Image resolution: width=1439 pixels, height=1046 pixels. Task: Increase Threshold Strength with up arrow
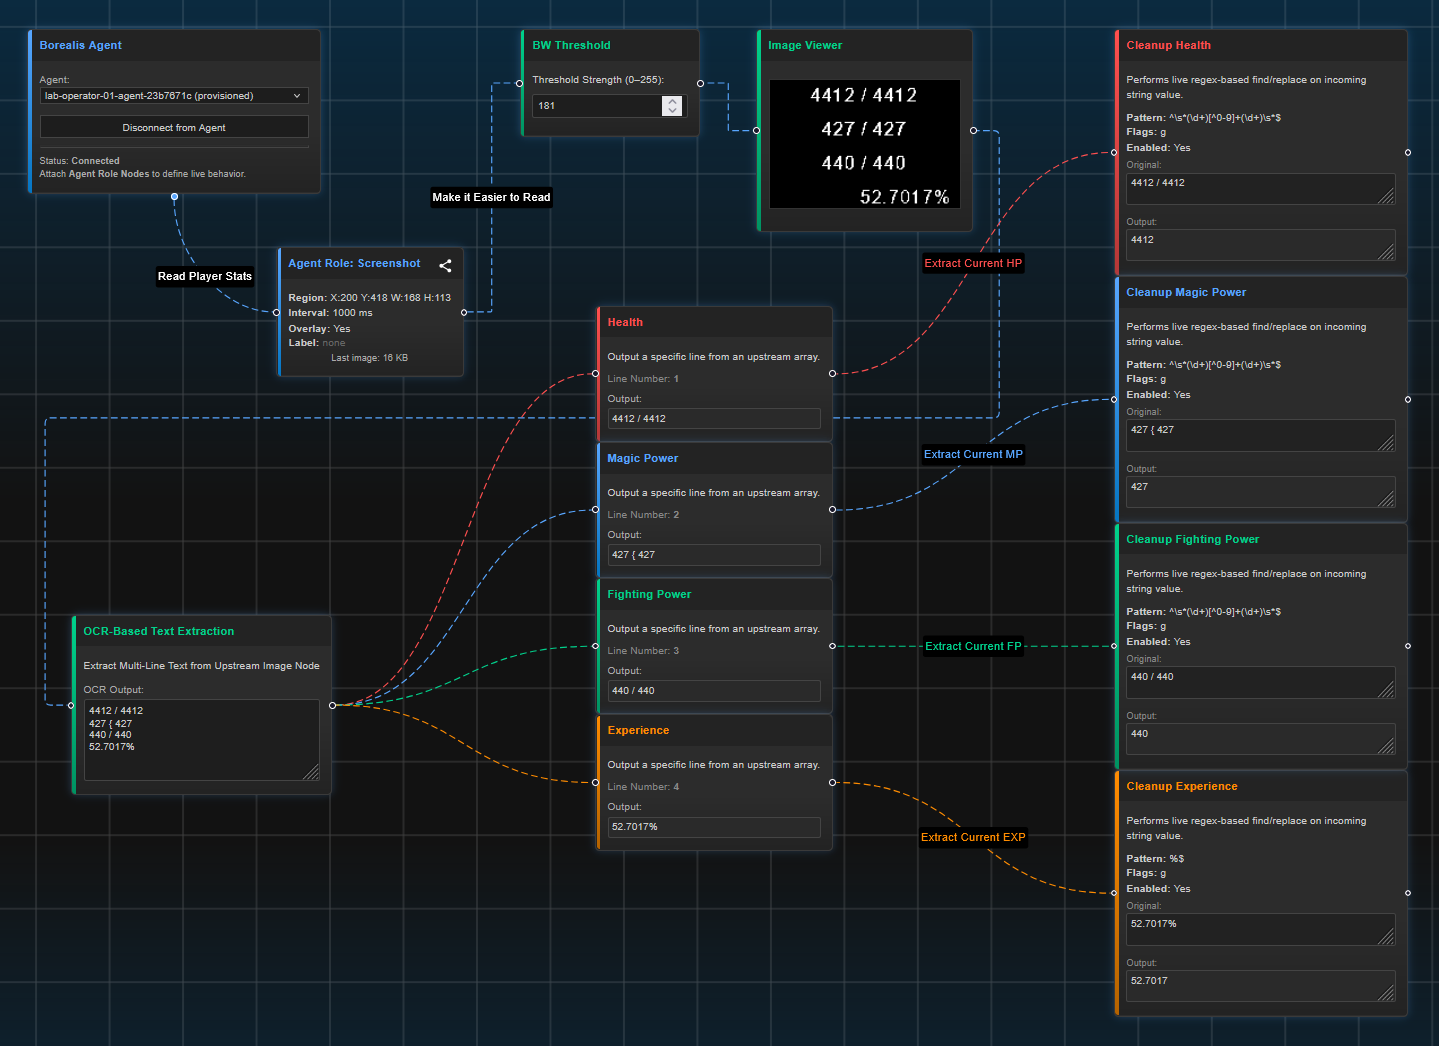tap(673, 101)
